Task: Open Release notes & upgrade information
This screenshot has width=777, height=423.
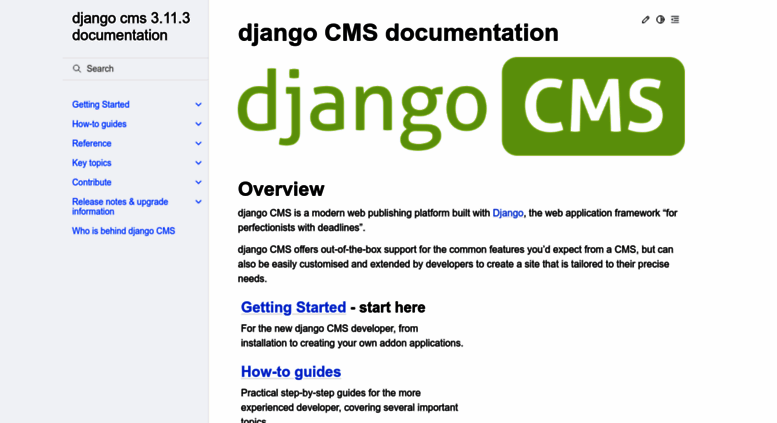Action: [x=120, y=207]
